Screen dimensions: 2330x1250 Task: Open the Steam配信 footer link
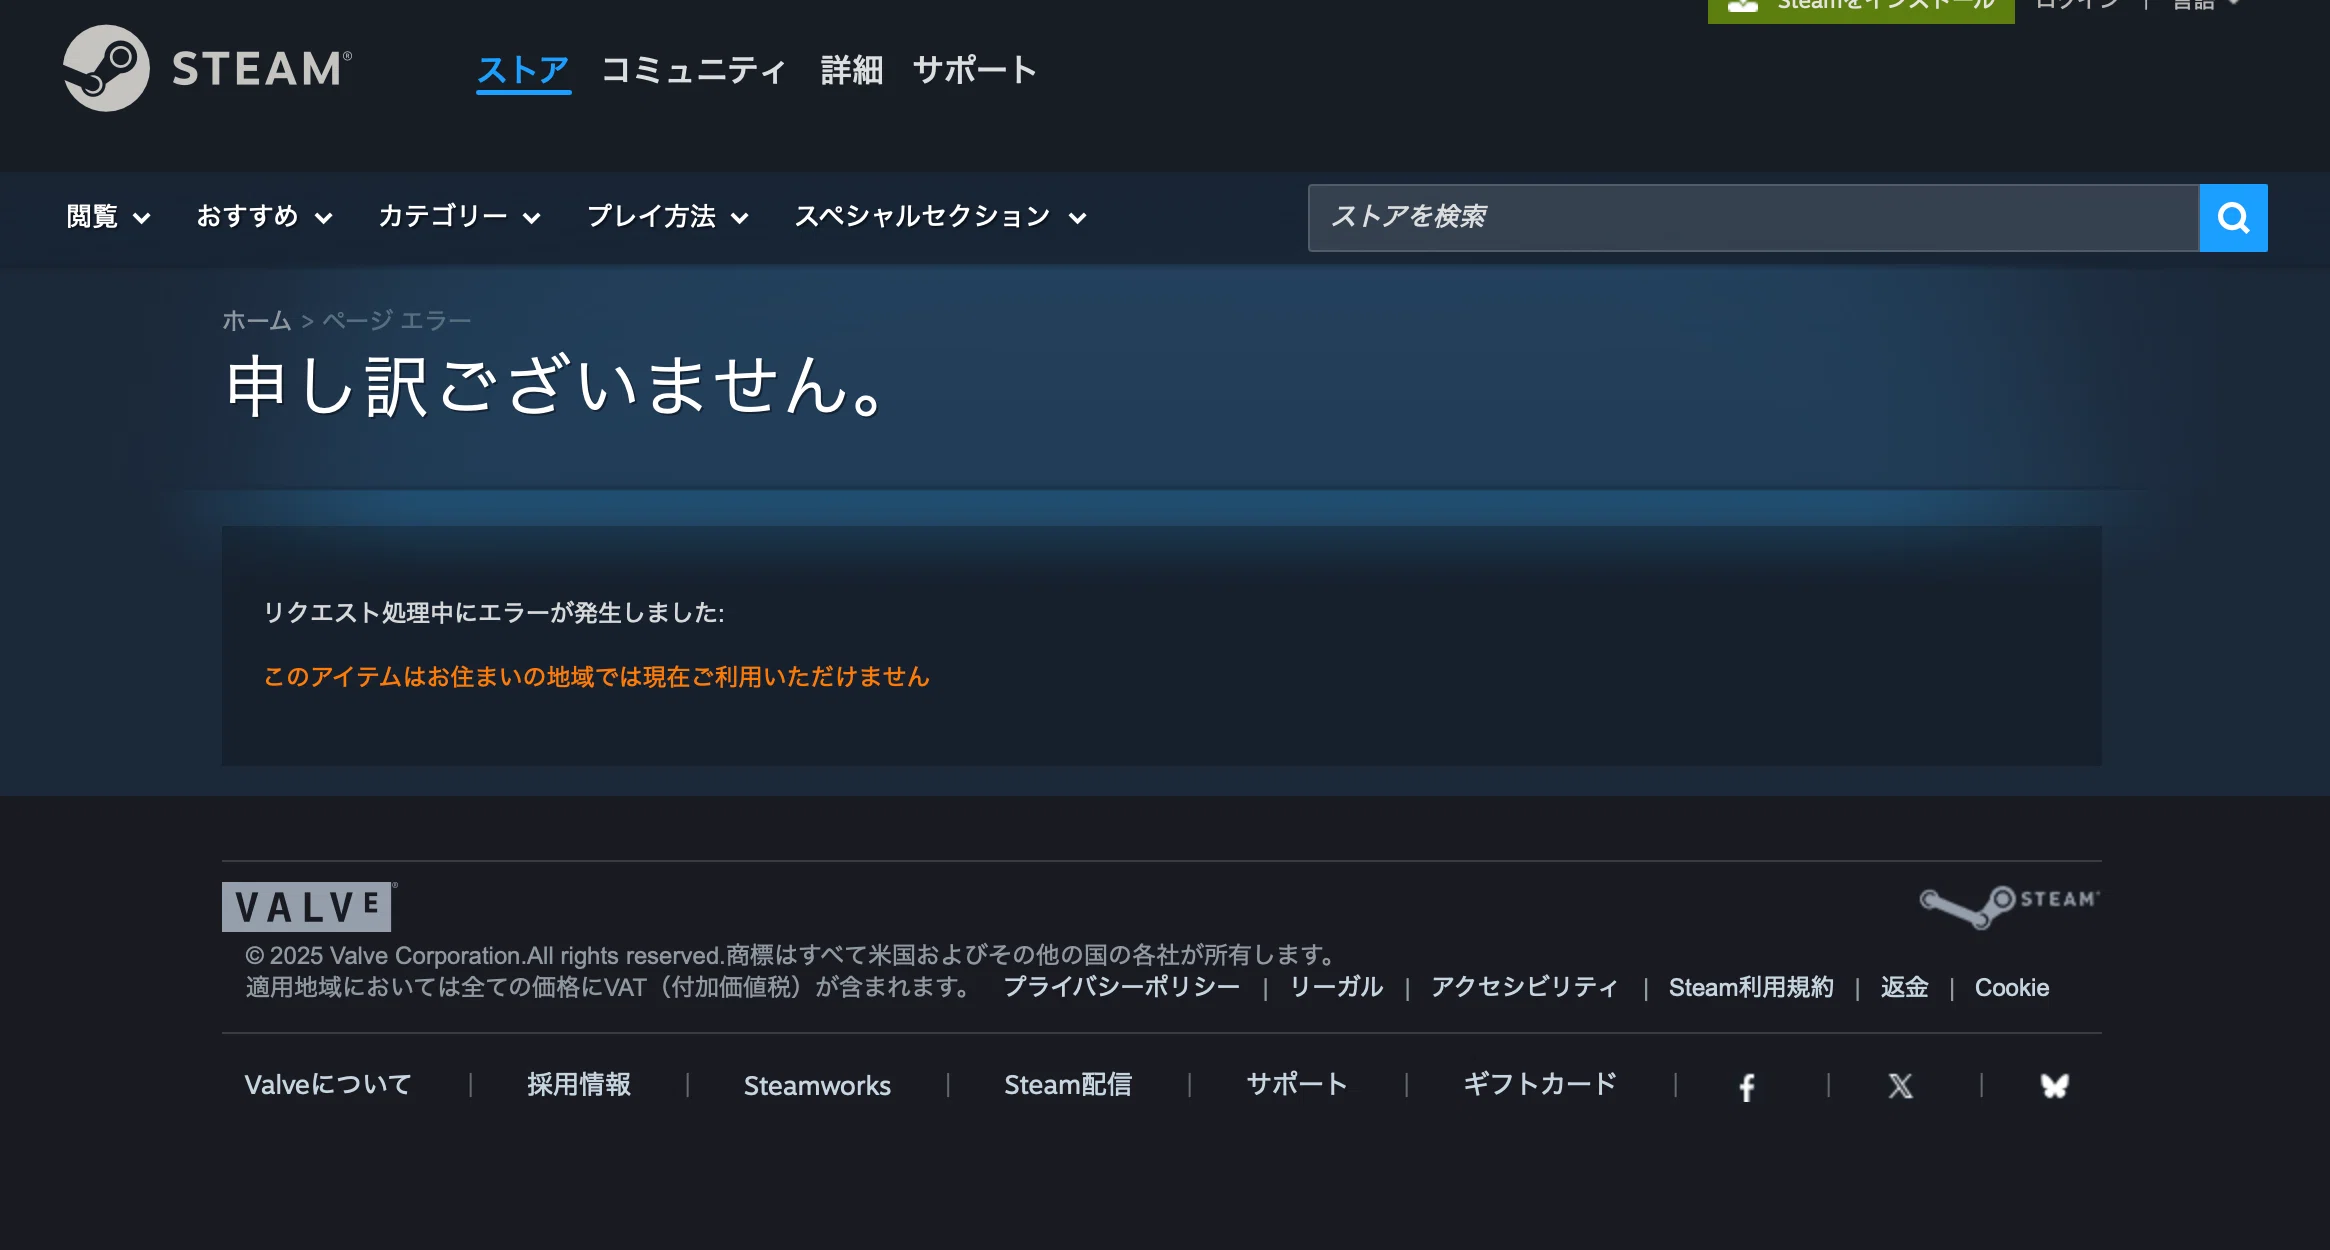[1068, 1085]
